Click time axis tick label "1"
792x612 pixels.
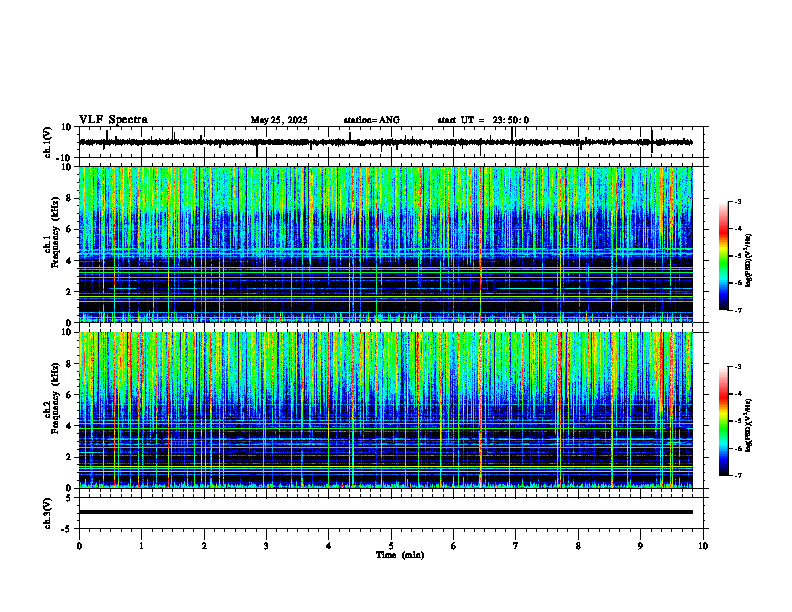click(141, 546)
